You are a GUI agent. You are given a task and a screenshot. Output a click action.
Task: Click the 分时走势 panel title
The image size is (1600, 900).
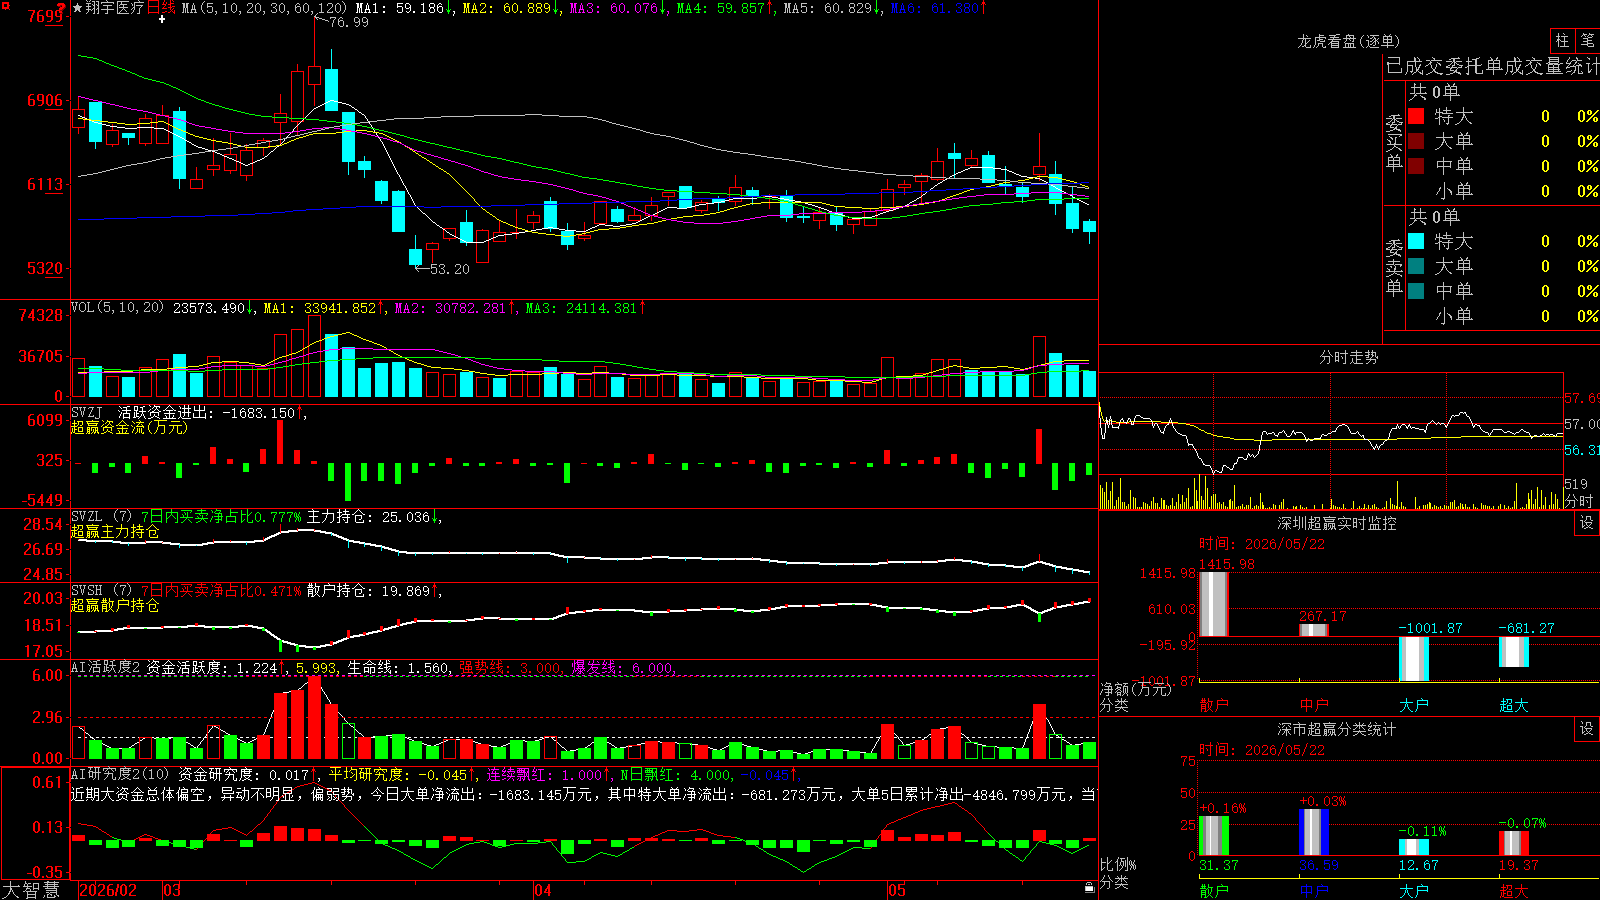[1348, 357]
